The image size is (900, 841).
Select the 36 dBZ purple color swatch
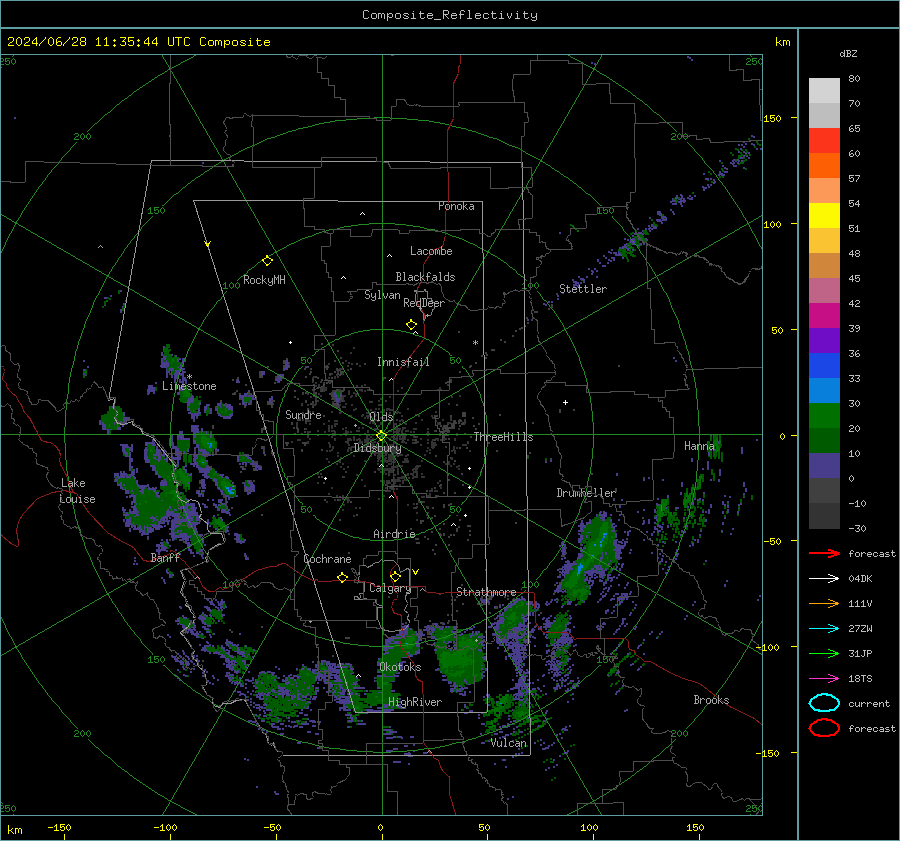click(824, 340)
